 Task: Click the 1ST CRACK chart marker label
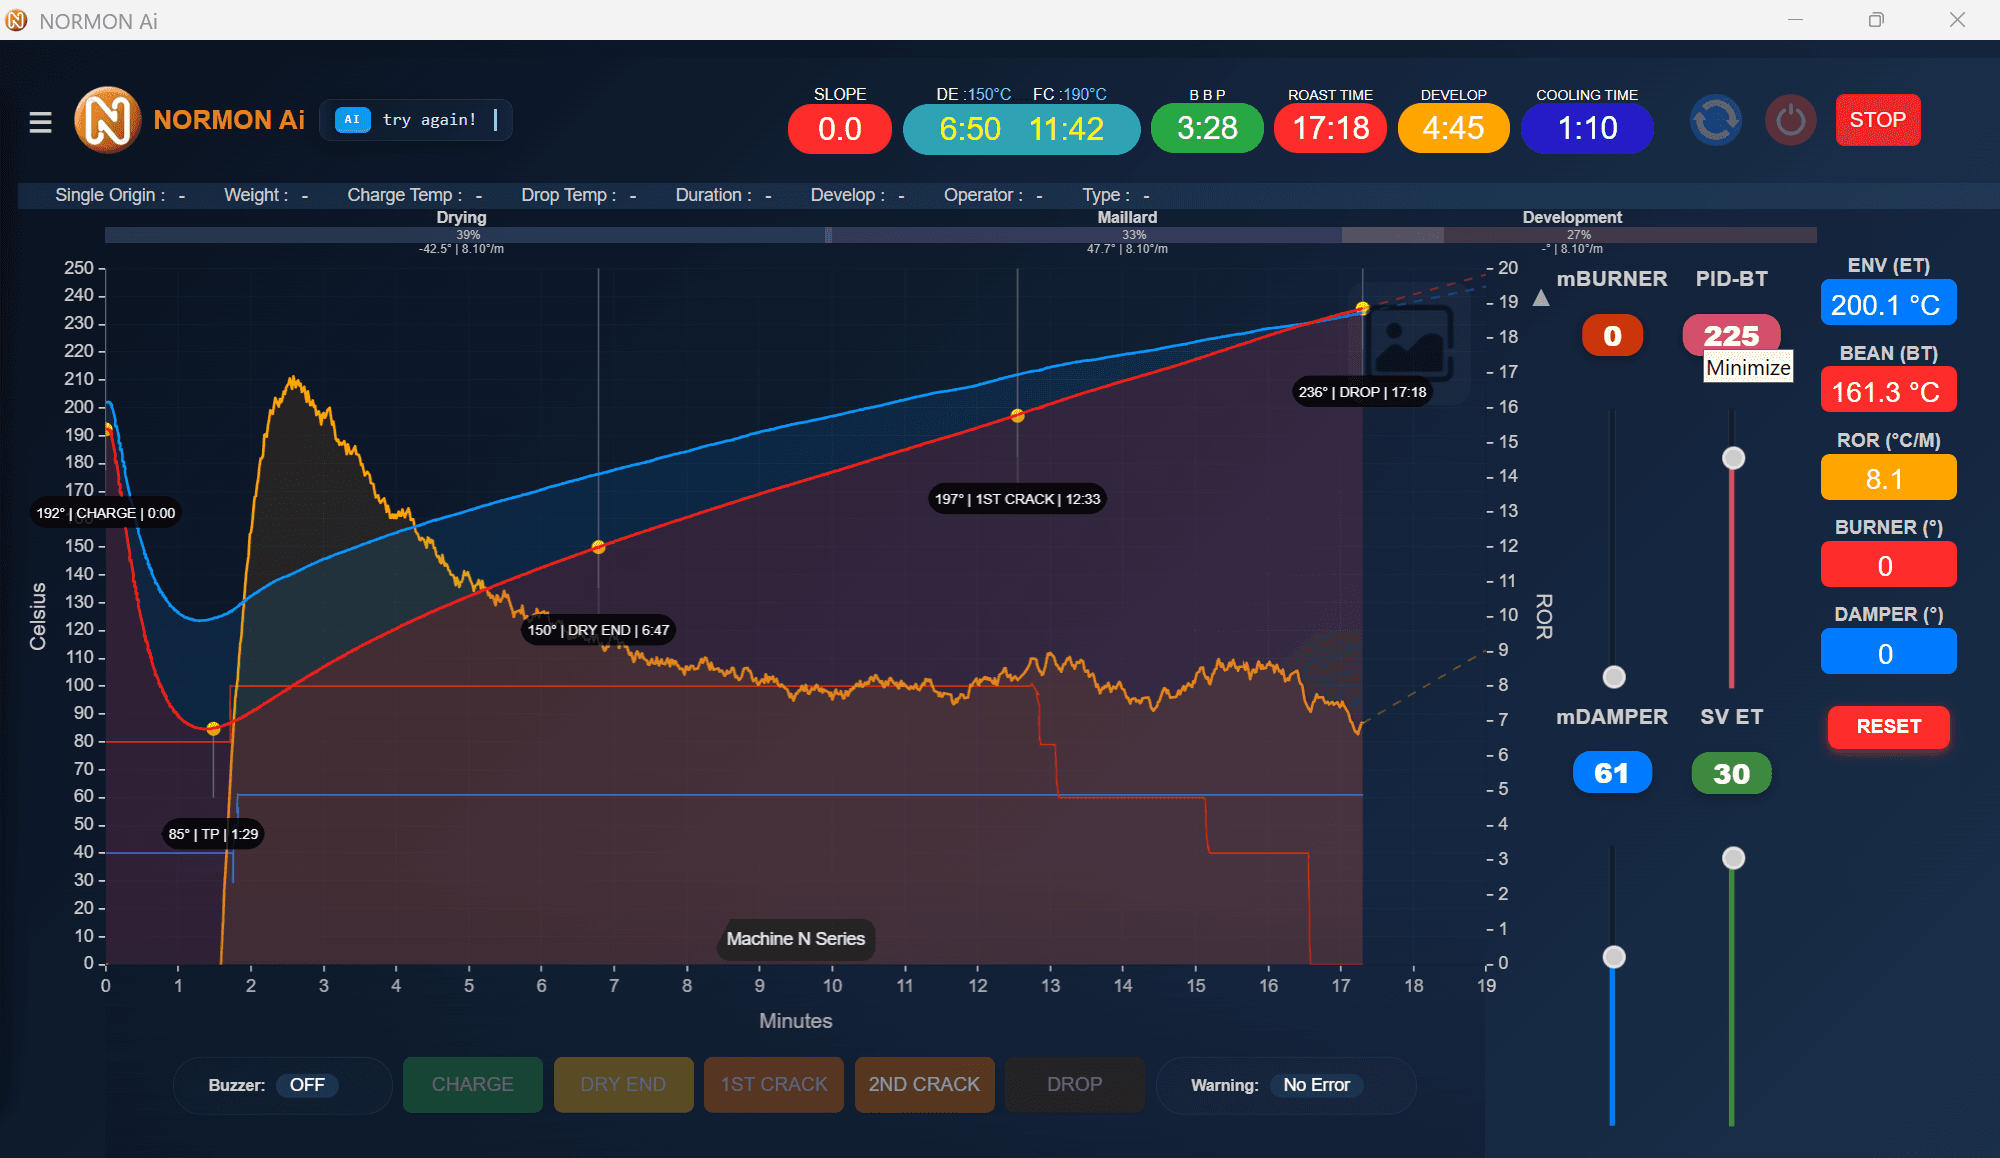pyautogui.click(x=1017, y=499)
